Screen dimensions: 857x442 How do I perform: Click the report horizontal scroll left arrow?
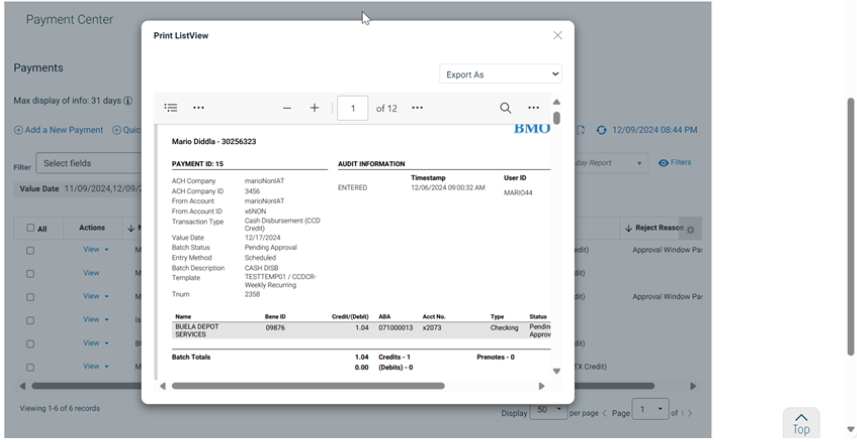(x=162, y=386)
